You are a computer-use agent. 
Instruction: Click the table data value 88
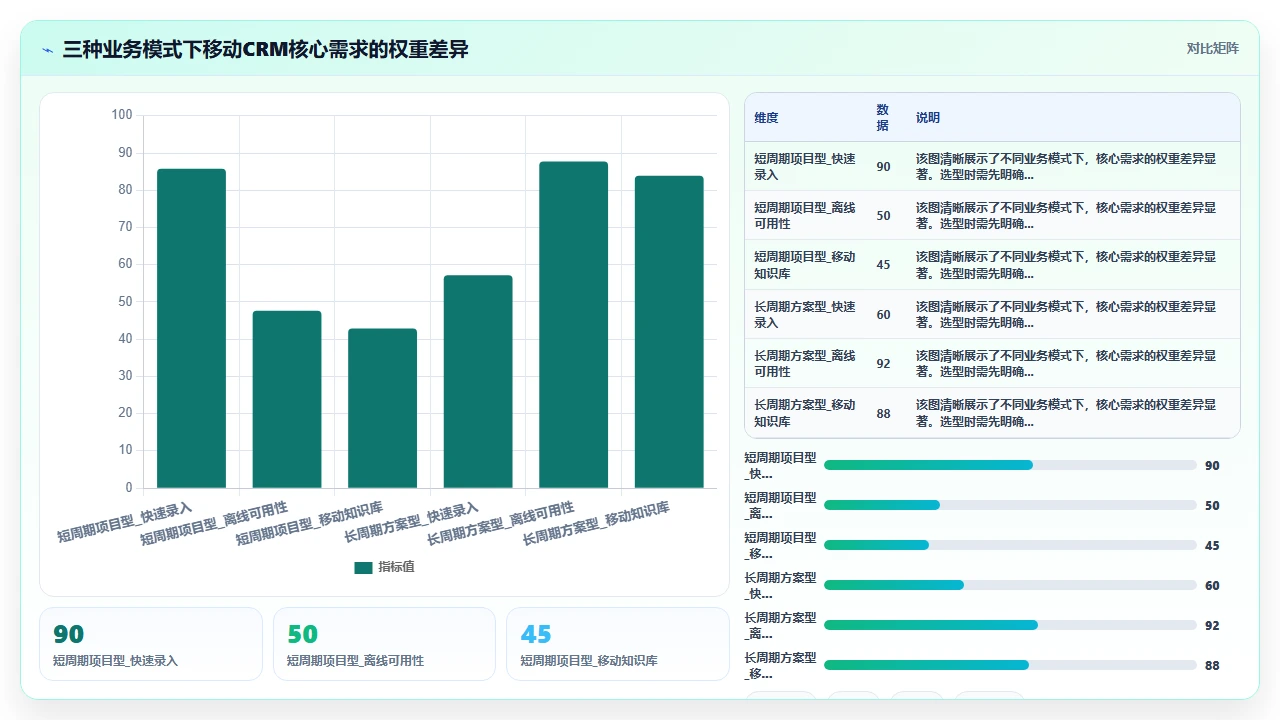883,413
